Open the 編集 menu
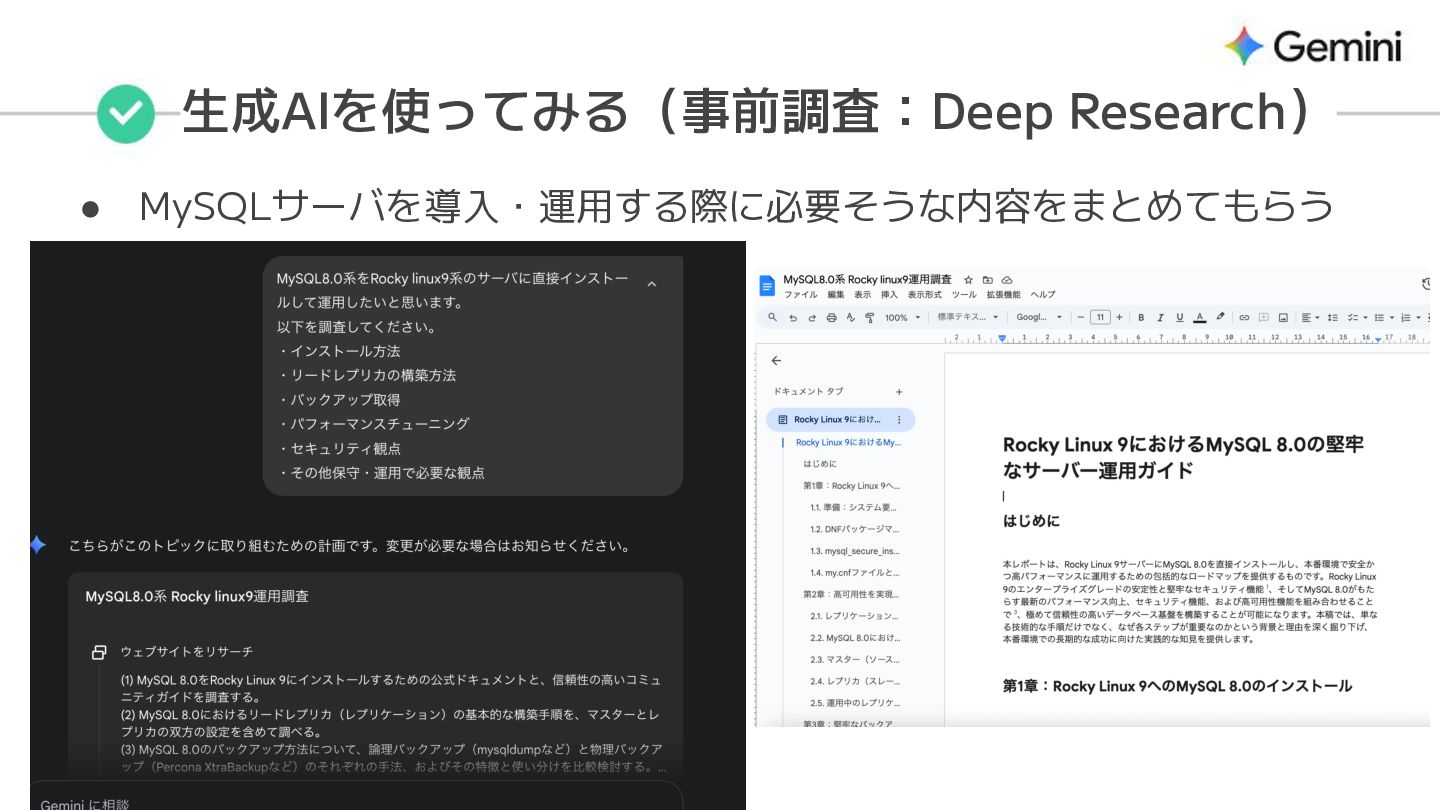 836,295
